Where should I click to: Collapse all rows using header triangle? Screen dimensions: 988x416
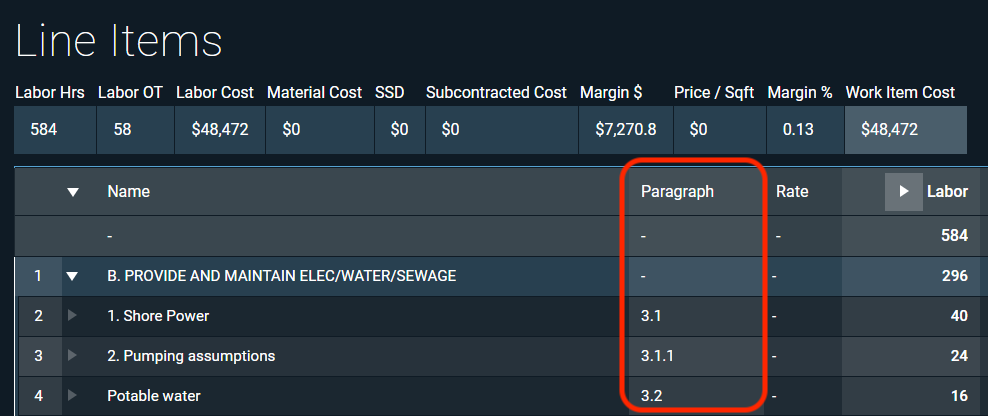tap(72, 192)
